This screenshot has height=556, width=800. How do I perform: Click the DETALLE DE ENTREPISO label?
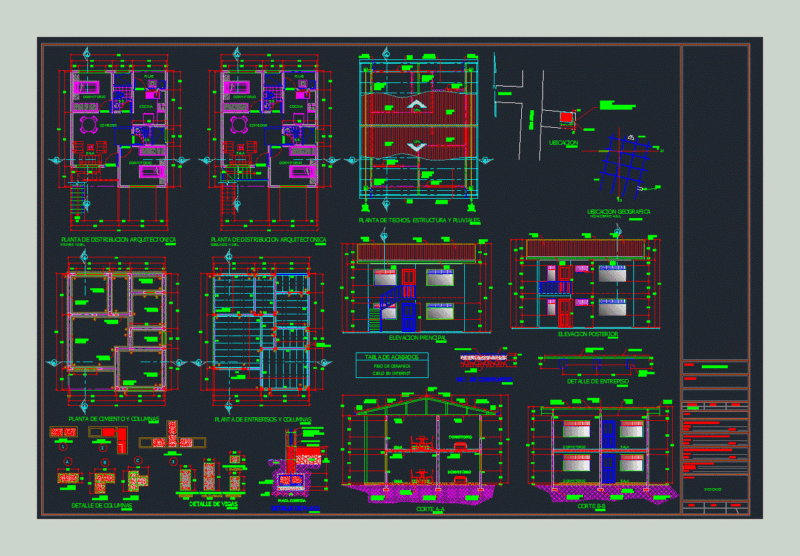pos(598,381)
